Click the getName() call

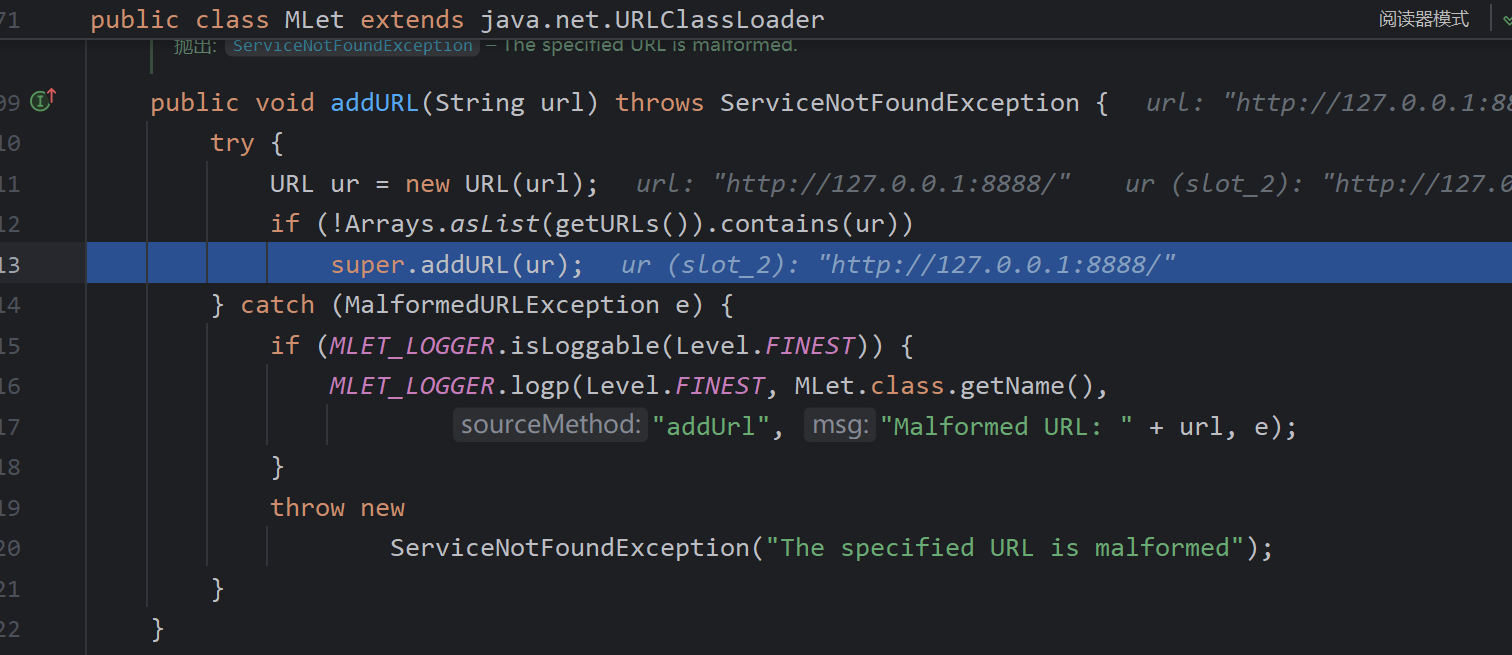1047,386
